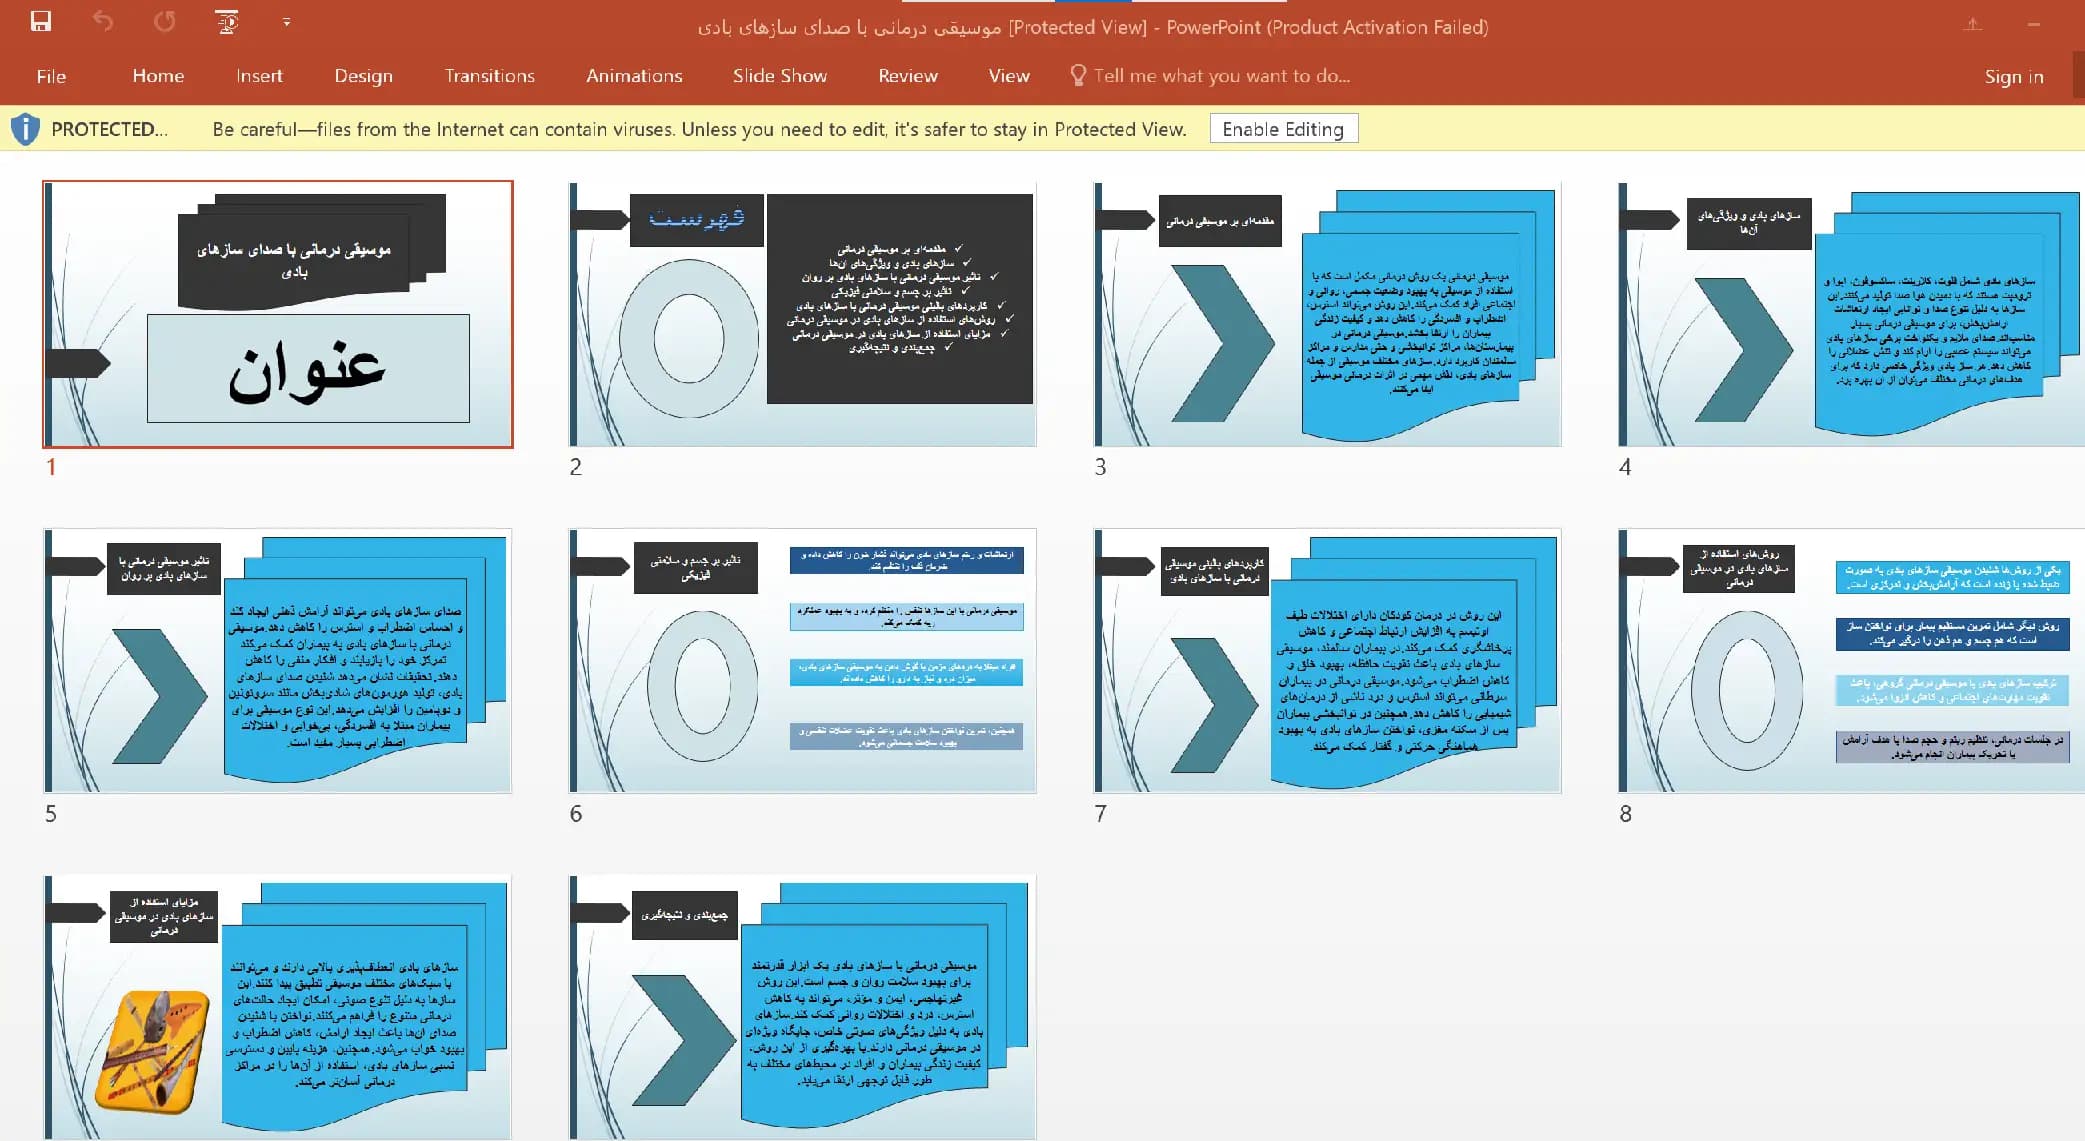The width and height of the screenshot is (2085, 1141).
Task: Click the ribbon display options icon
Action: pyautogui.click(x=1973, y=24)
